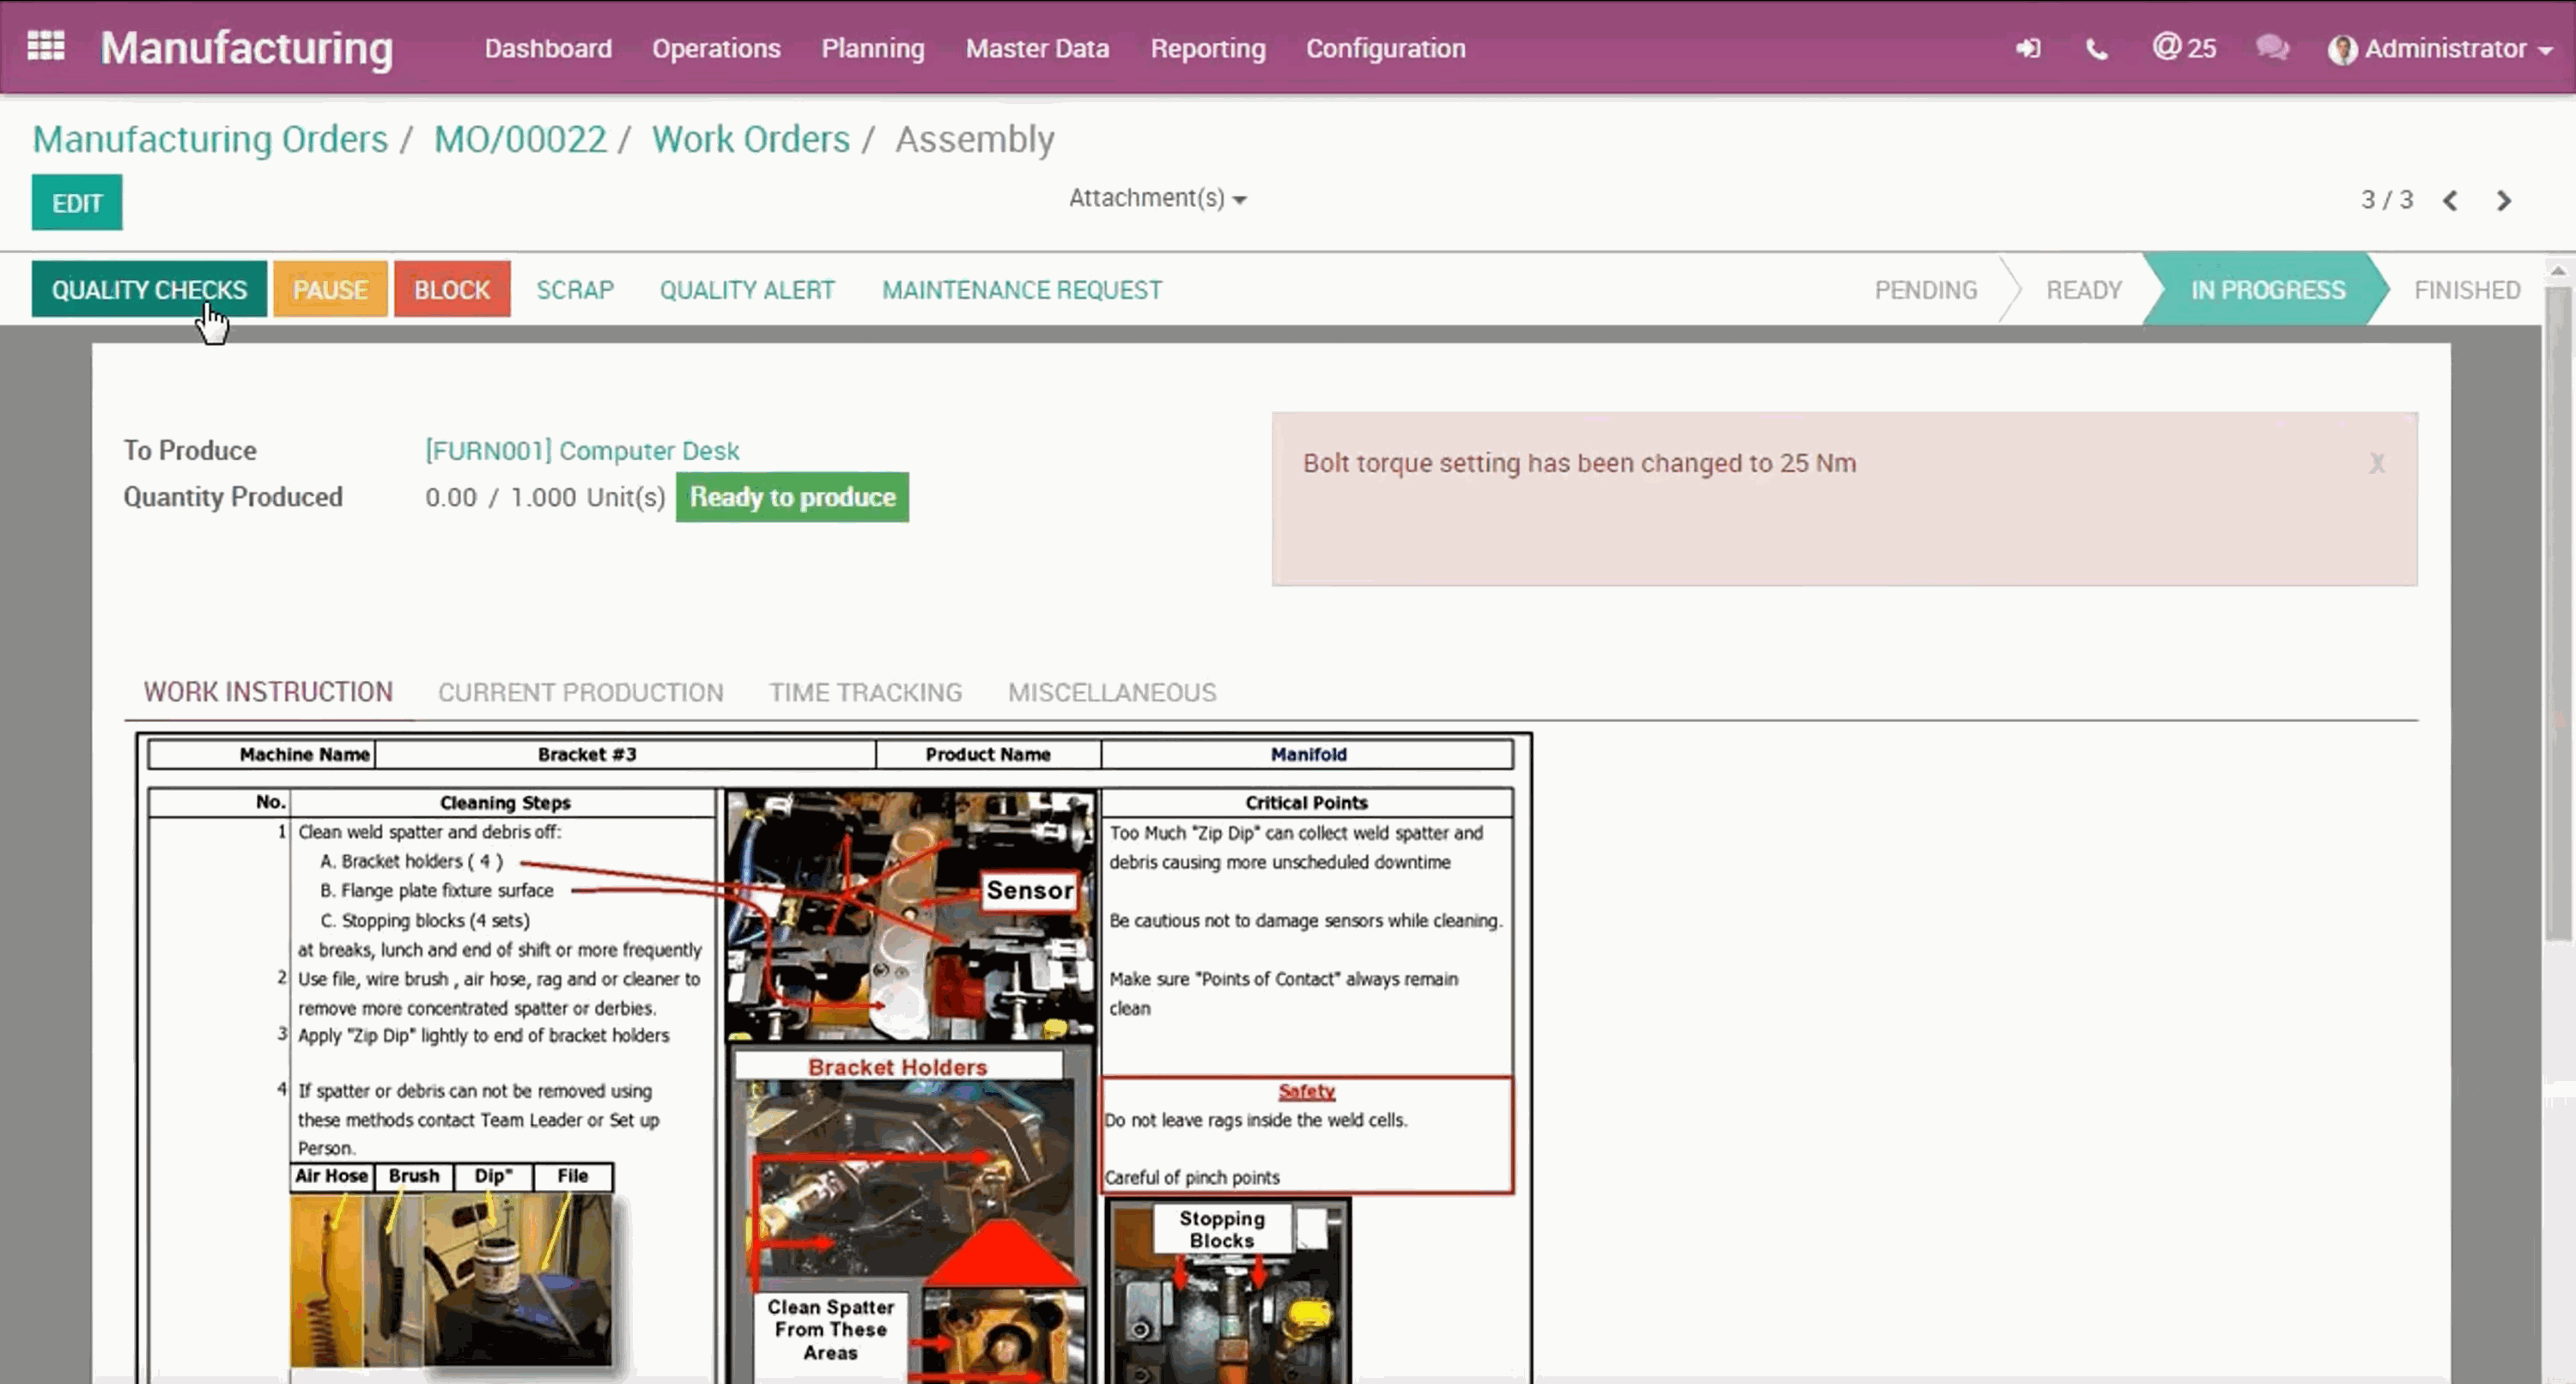The height and width of the screenshot is (1384, 2576).
Task: Click the '0.00 / 1.000 Unit(s)' quantity value
Action: pos(545,497)
